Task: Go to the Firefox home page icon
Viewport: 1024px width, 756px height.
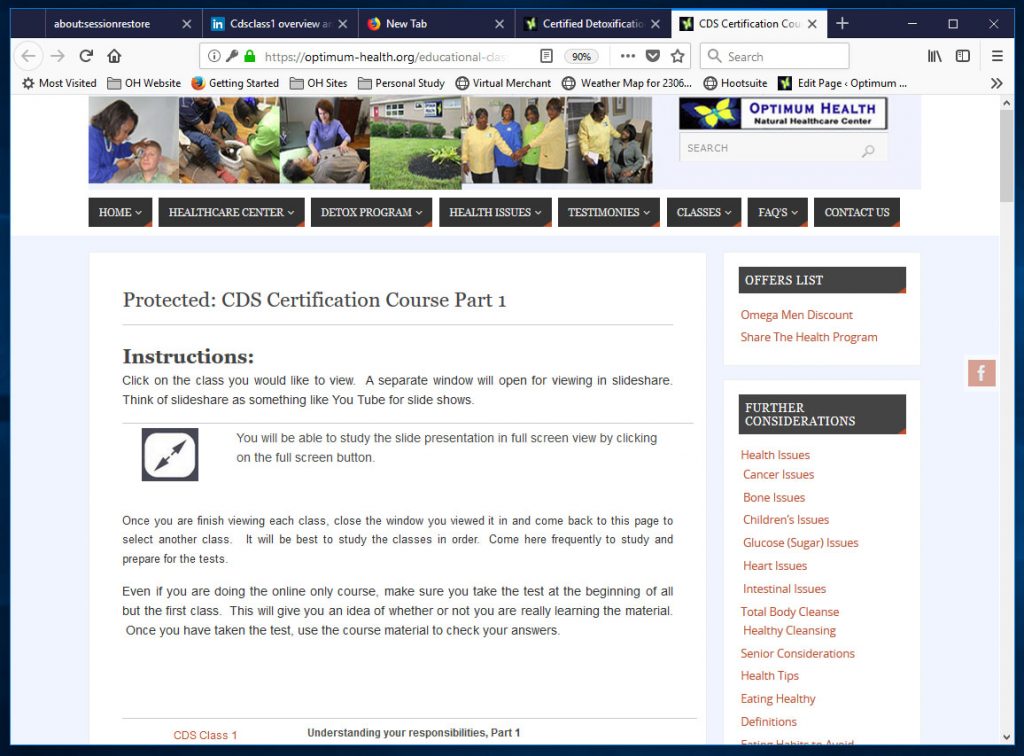Action: coord(114,56)
